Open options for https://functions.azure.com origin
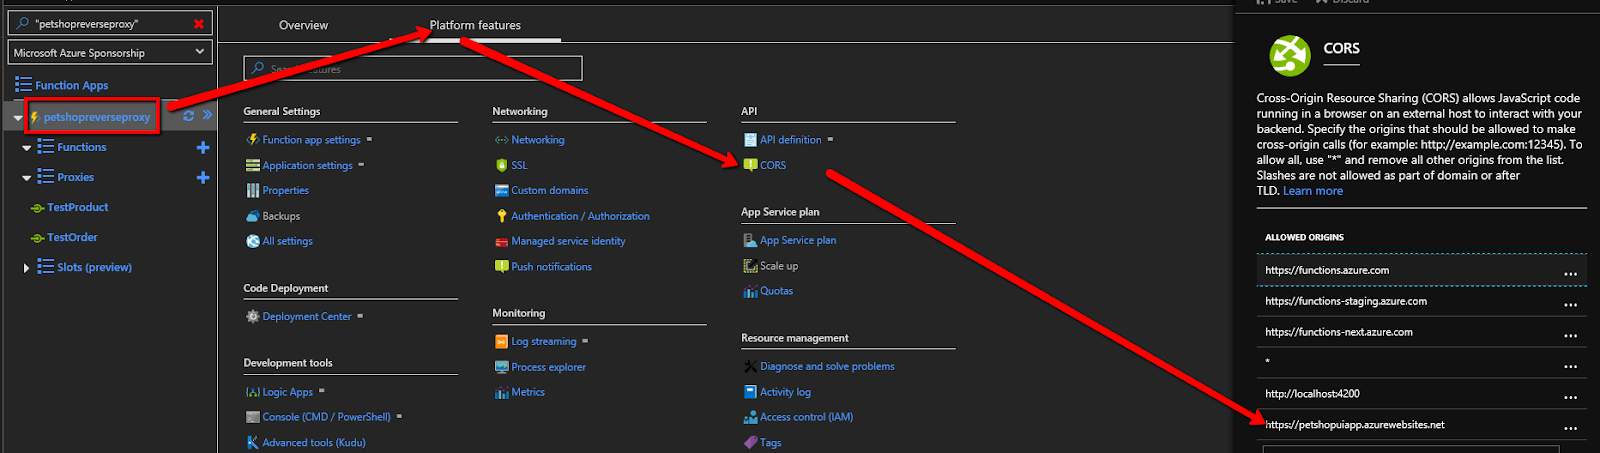Screen dimensions: 1600x453 [1570, 273]
